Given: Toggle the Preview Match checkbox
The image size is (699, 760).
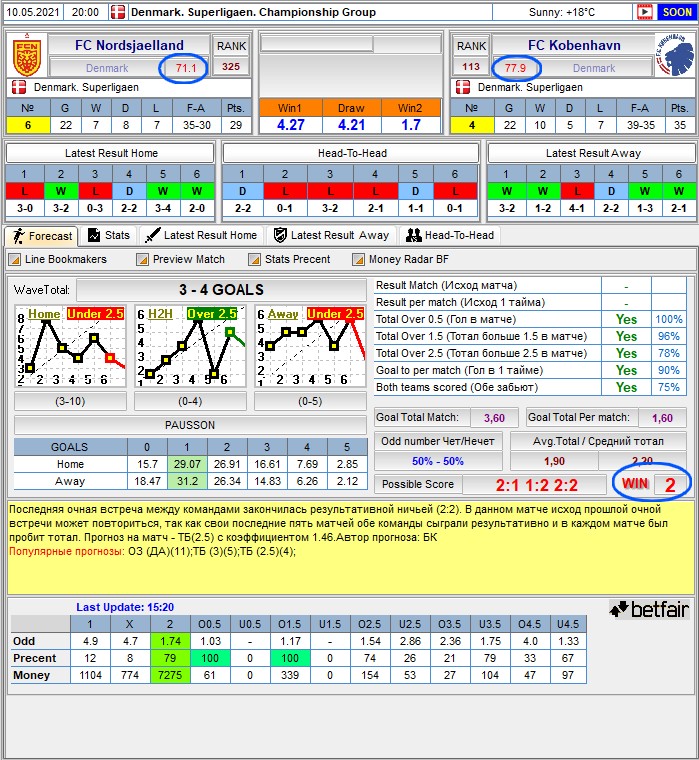Looking at the screenshot, I should (142, 260).
